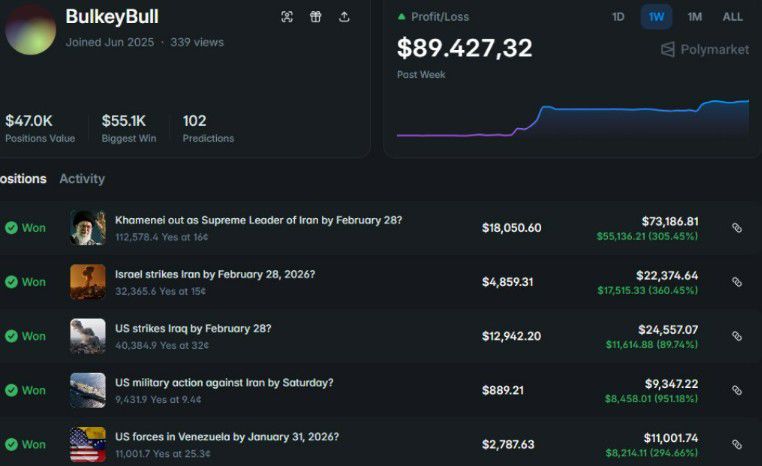
Task: Click link icon on US military action row
Action: (737, 390)
